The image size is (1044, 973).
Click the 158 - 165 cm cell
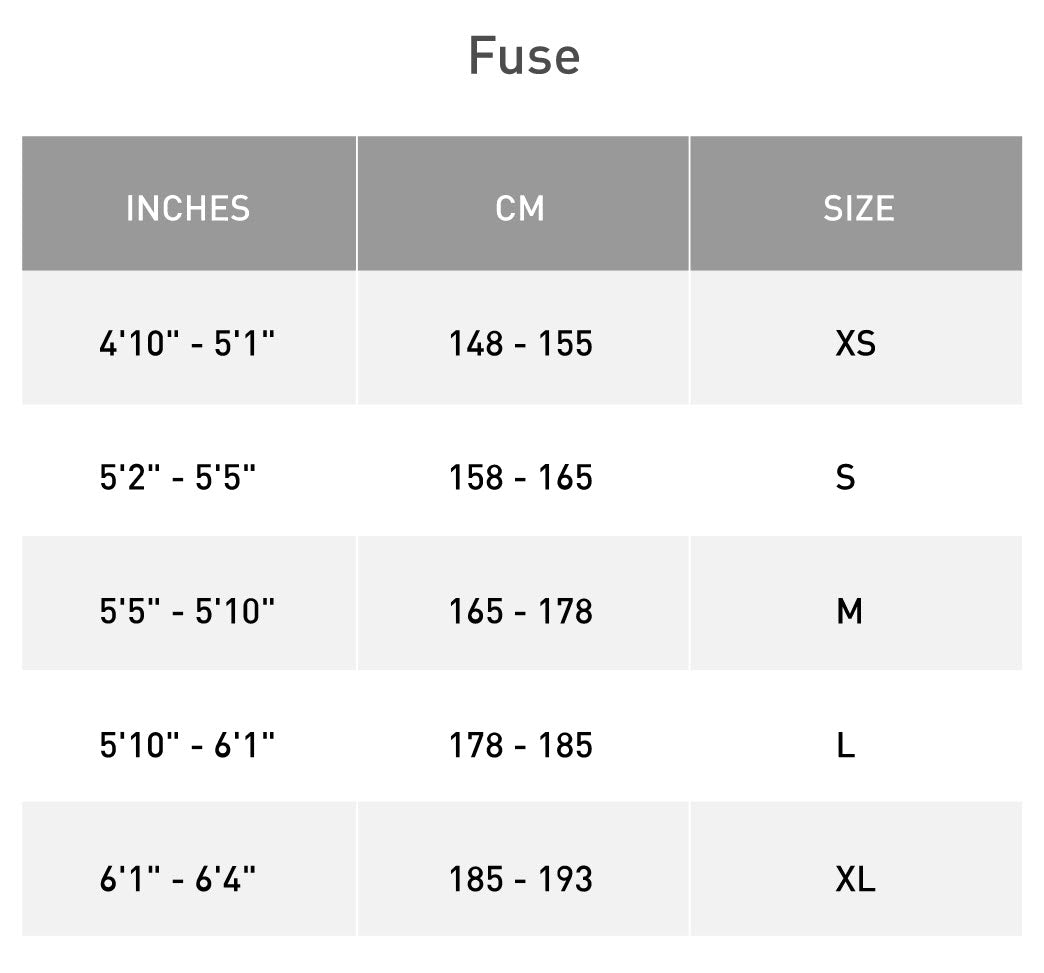[521, 478]
